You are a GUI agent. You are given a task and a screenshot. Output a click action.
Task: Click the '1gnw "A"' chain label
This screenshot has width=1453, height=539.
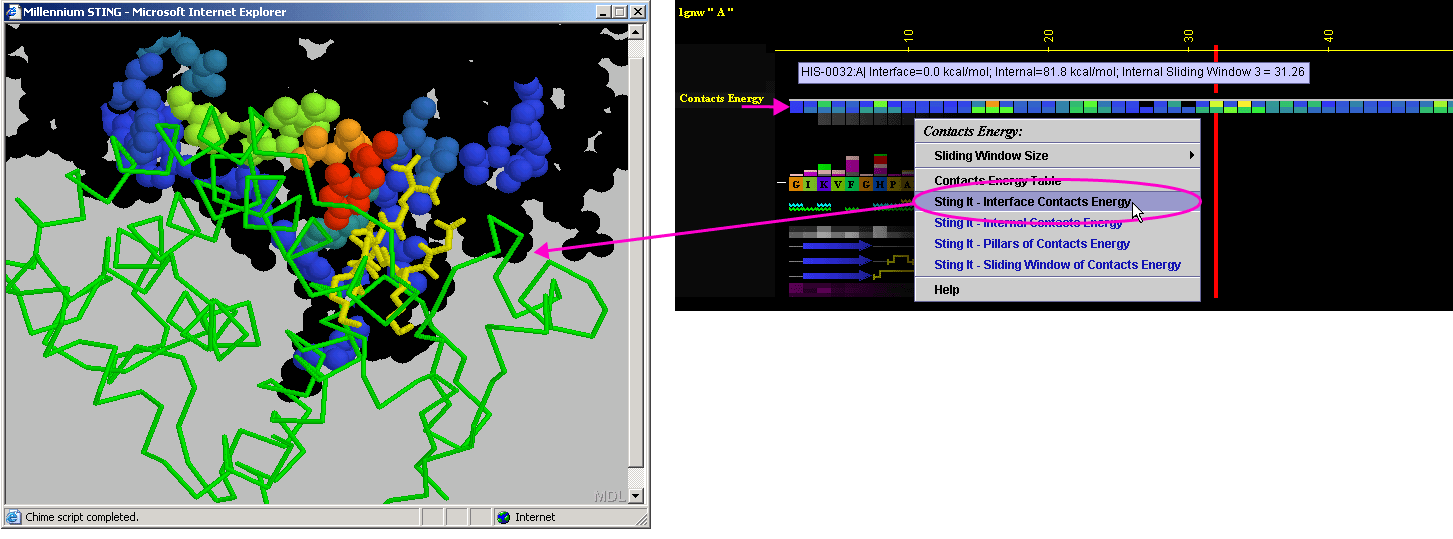[x=706, y=11]
